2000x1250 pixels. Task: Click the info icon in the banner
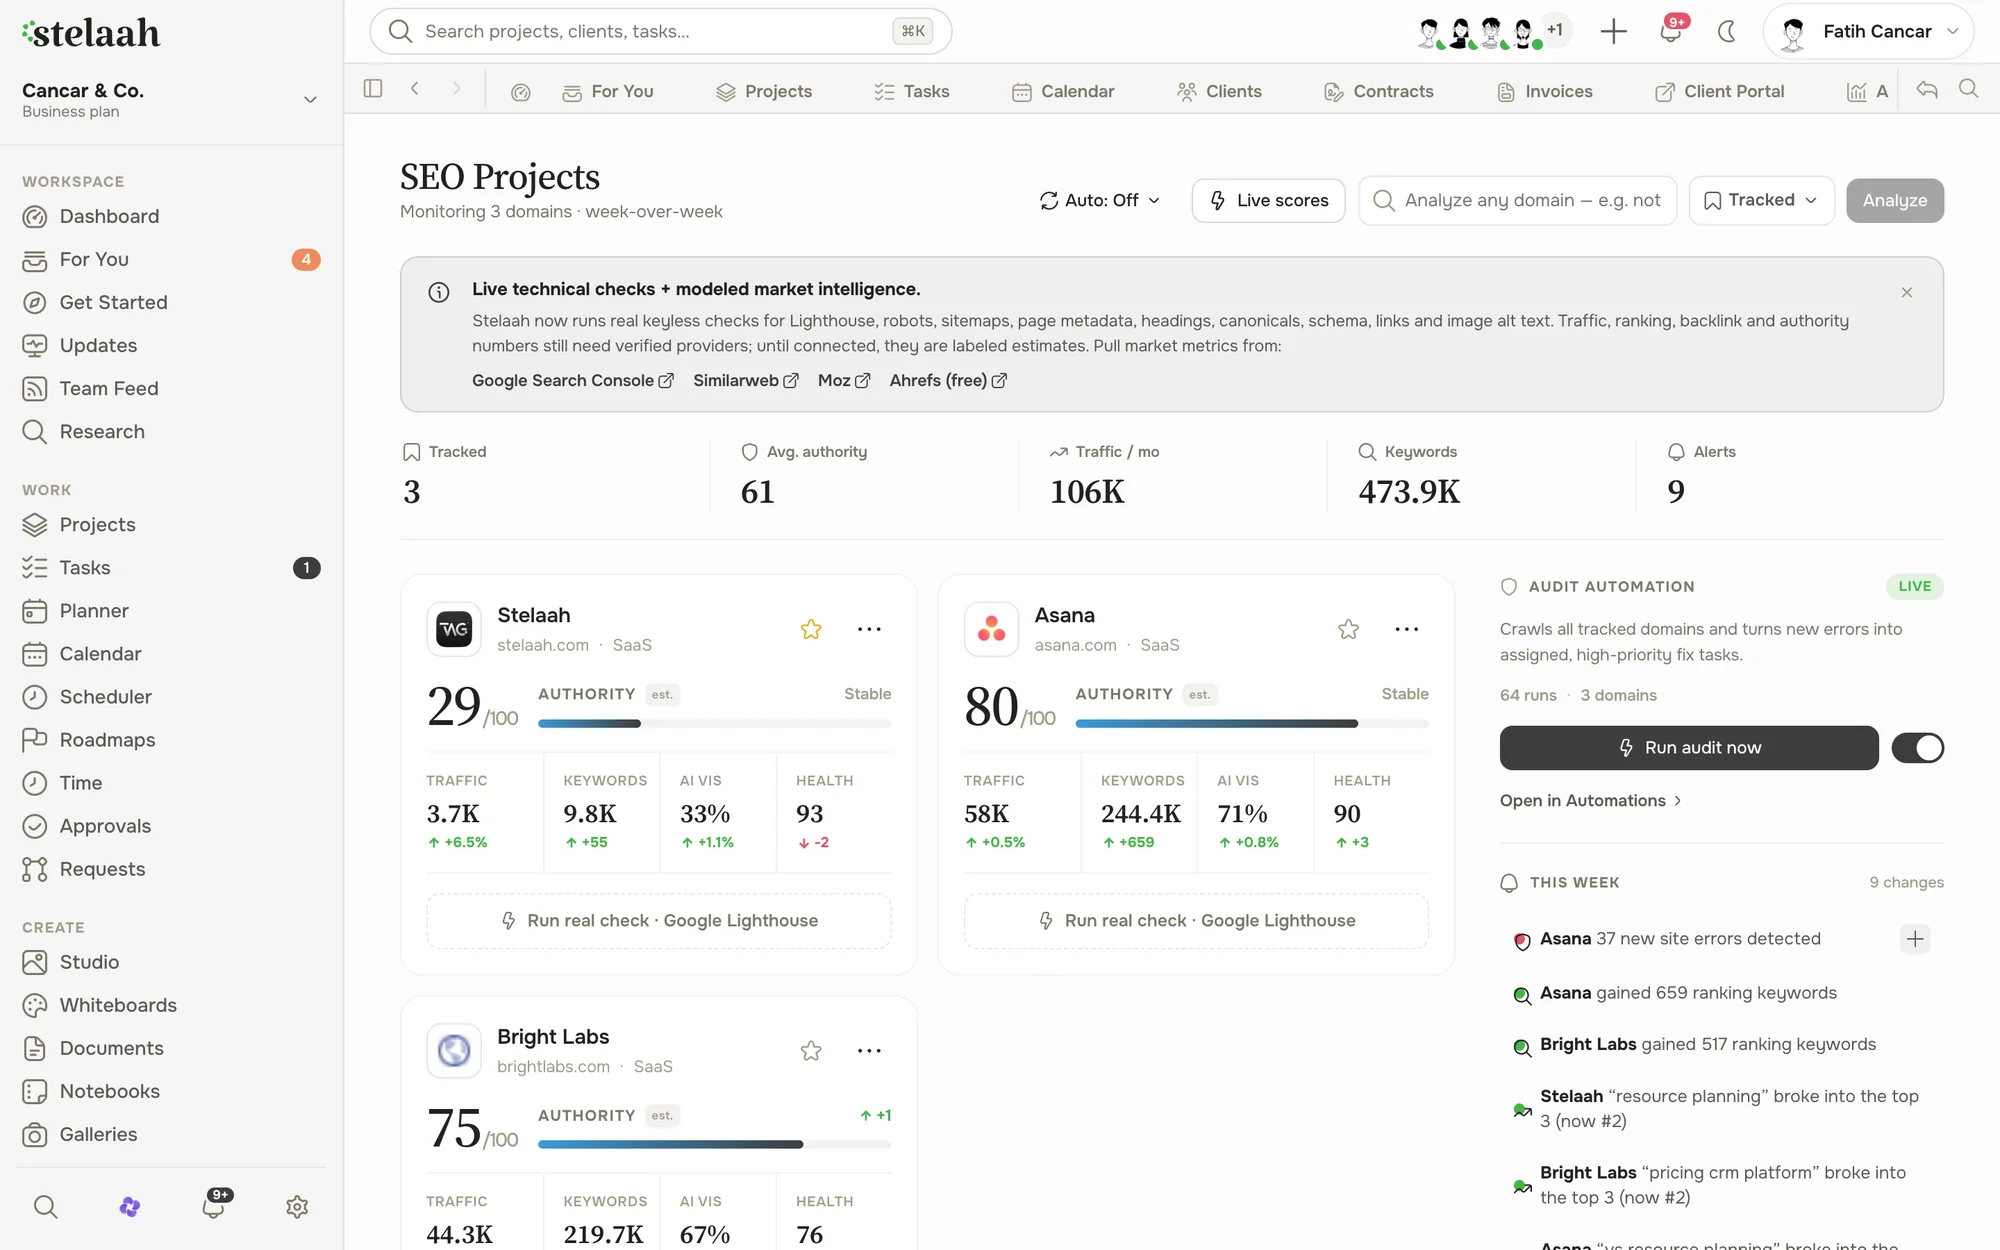438,292
